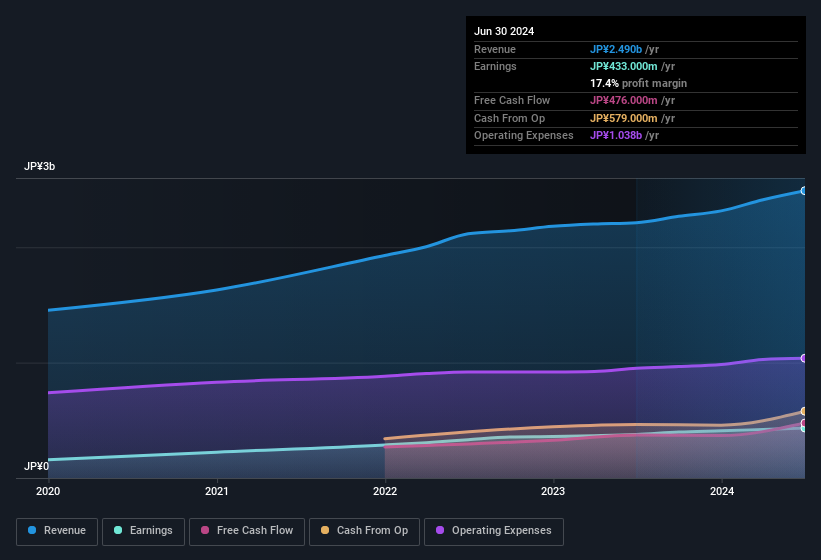Viewport: 821px width, 560px height.
Task: Click the 2020 x-axis label
Action: [x=48, y=491]
